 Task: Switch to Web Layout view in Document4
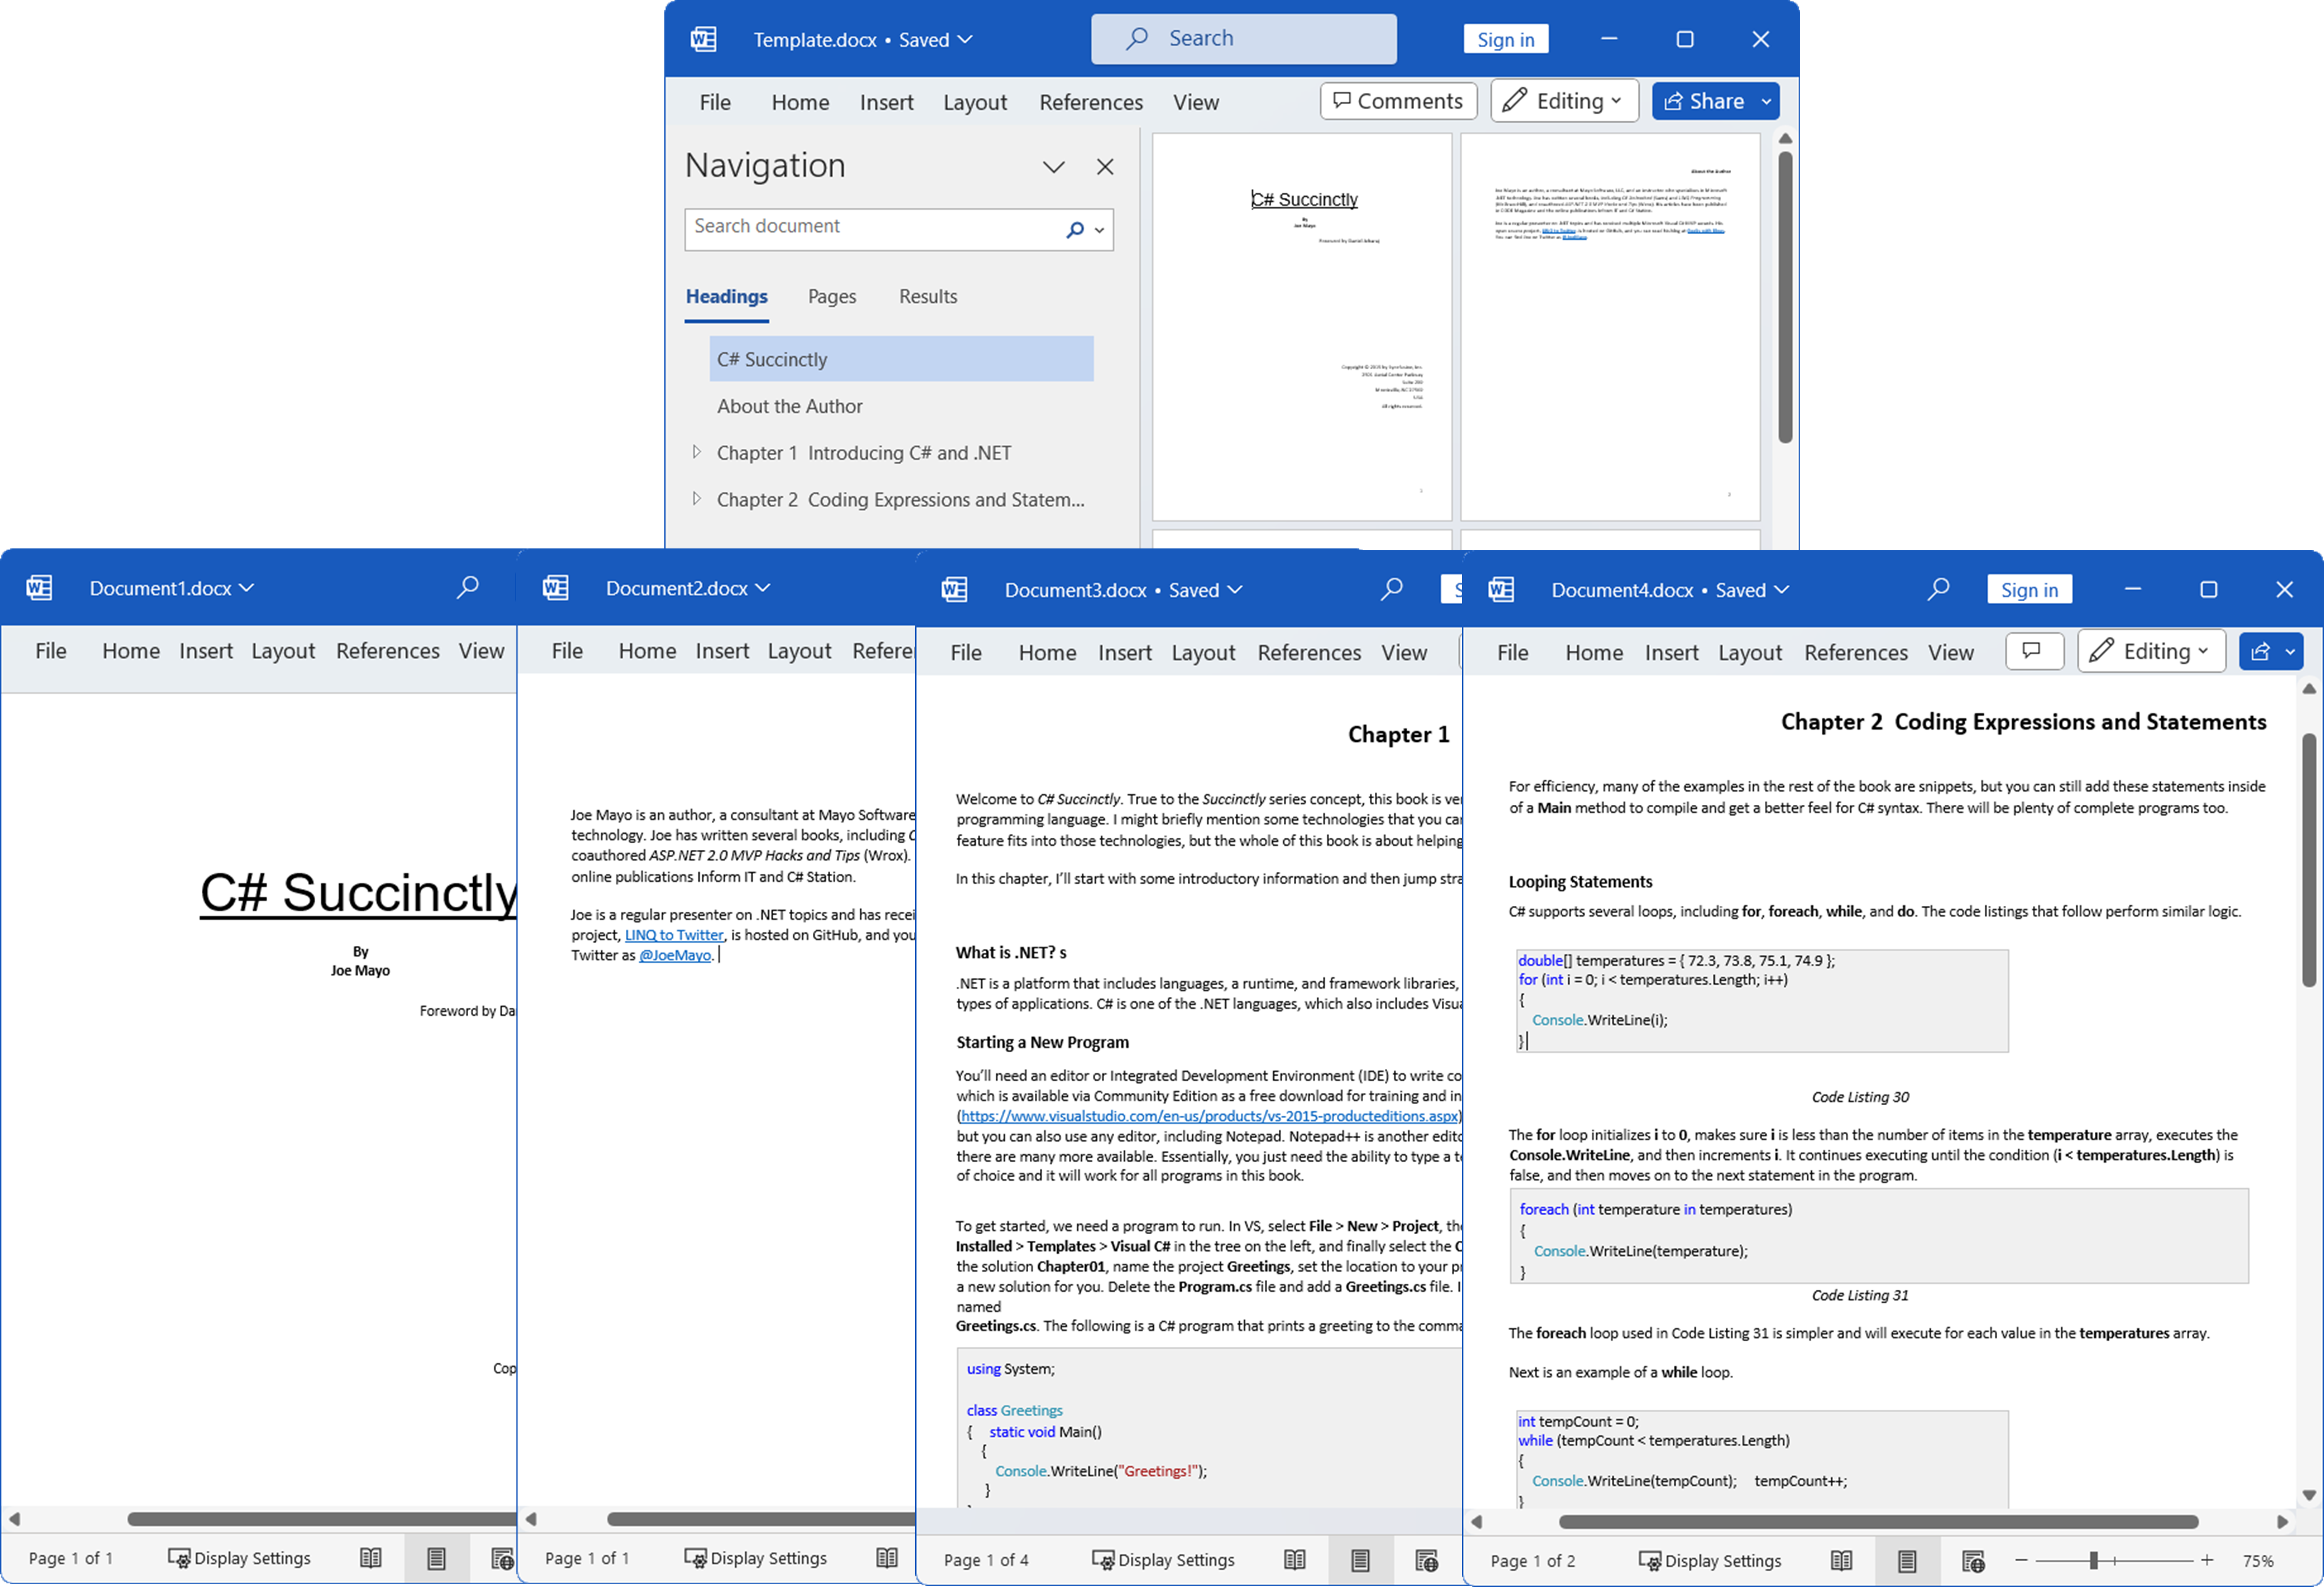point(1973,1560)
